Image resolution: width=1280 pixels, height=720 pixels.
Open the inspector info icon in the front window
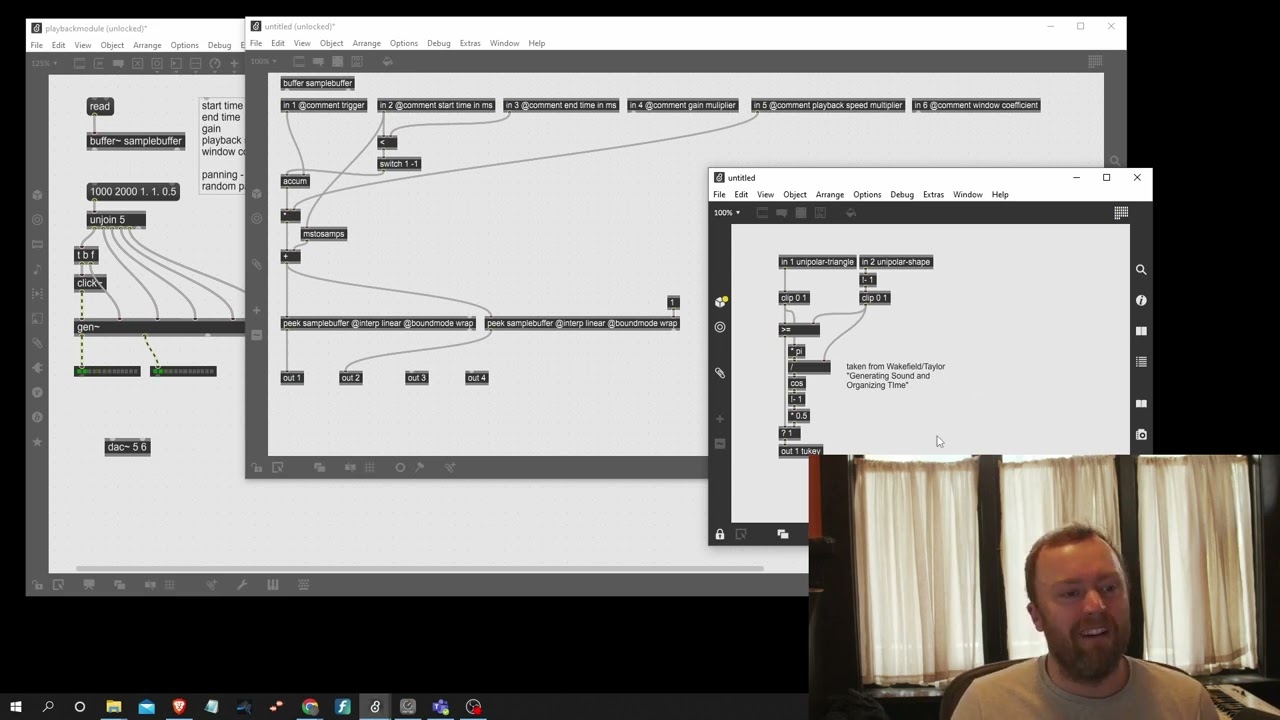click(x=1141, y=300)
